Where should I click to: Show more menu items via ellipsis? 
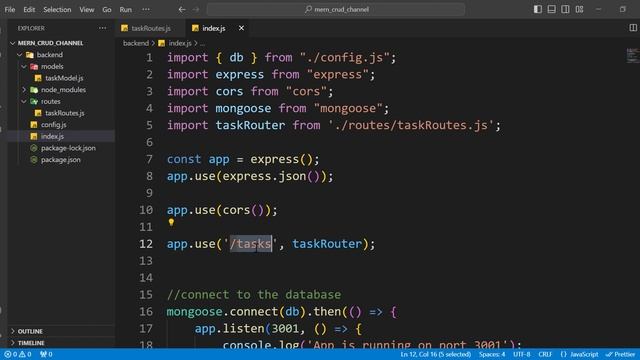coord(146,9)
